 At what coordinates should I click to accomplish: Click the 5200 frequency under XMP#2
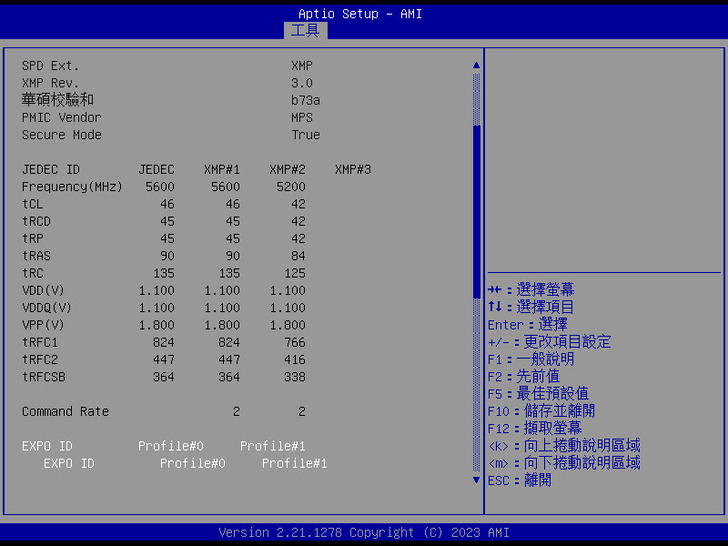click(x=291, y=187)
